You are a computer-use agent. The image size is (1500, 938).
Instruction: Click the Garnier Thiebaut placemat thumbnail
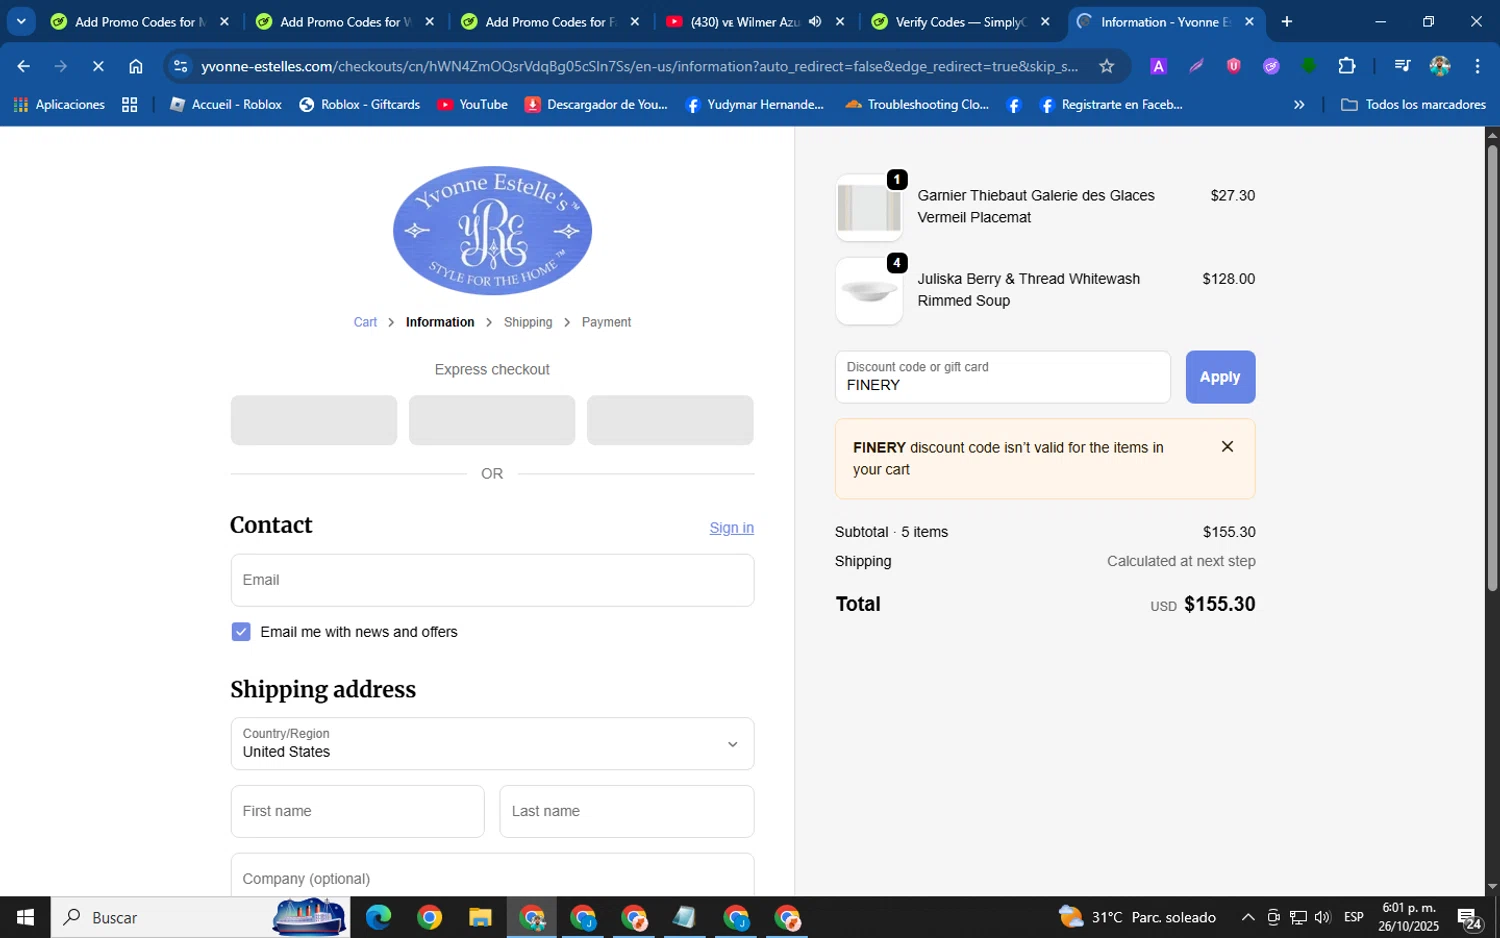pos(869,208)
